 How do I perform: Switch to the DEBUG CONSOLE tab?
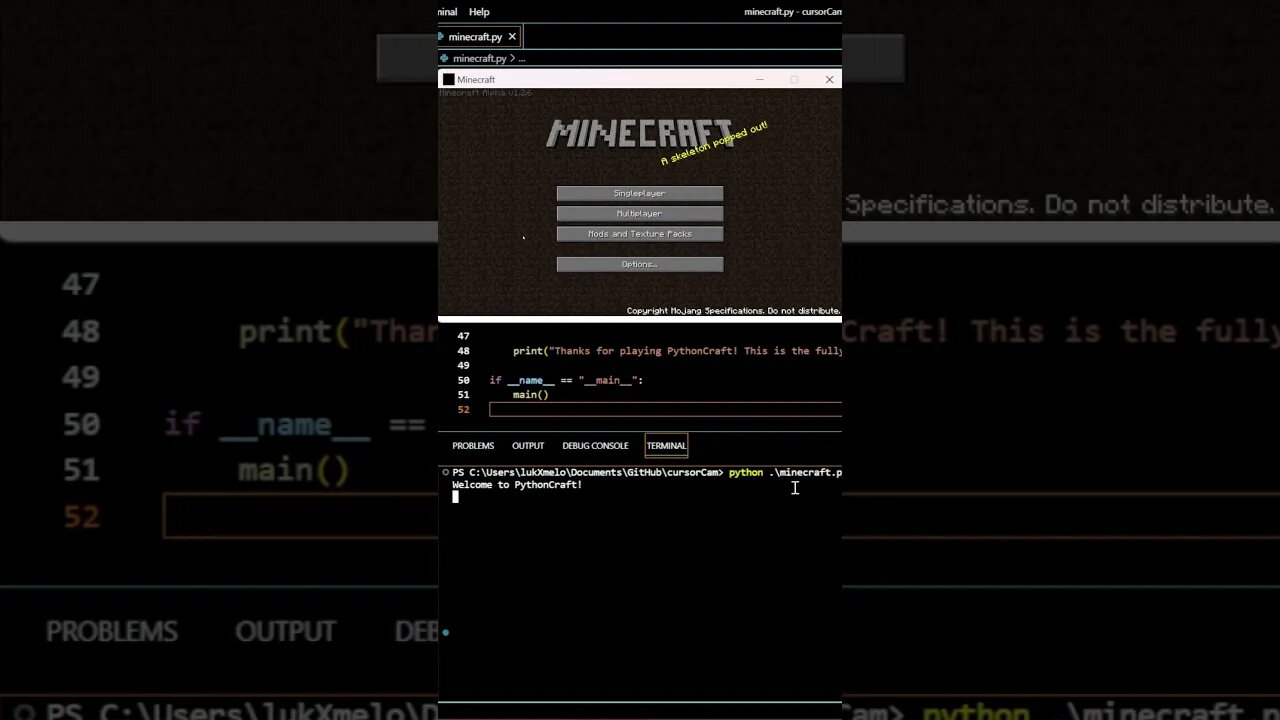(595, 446)
